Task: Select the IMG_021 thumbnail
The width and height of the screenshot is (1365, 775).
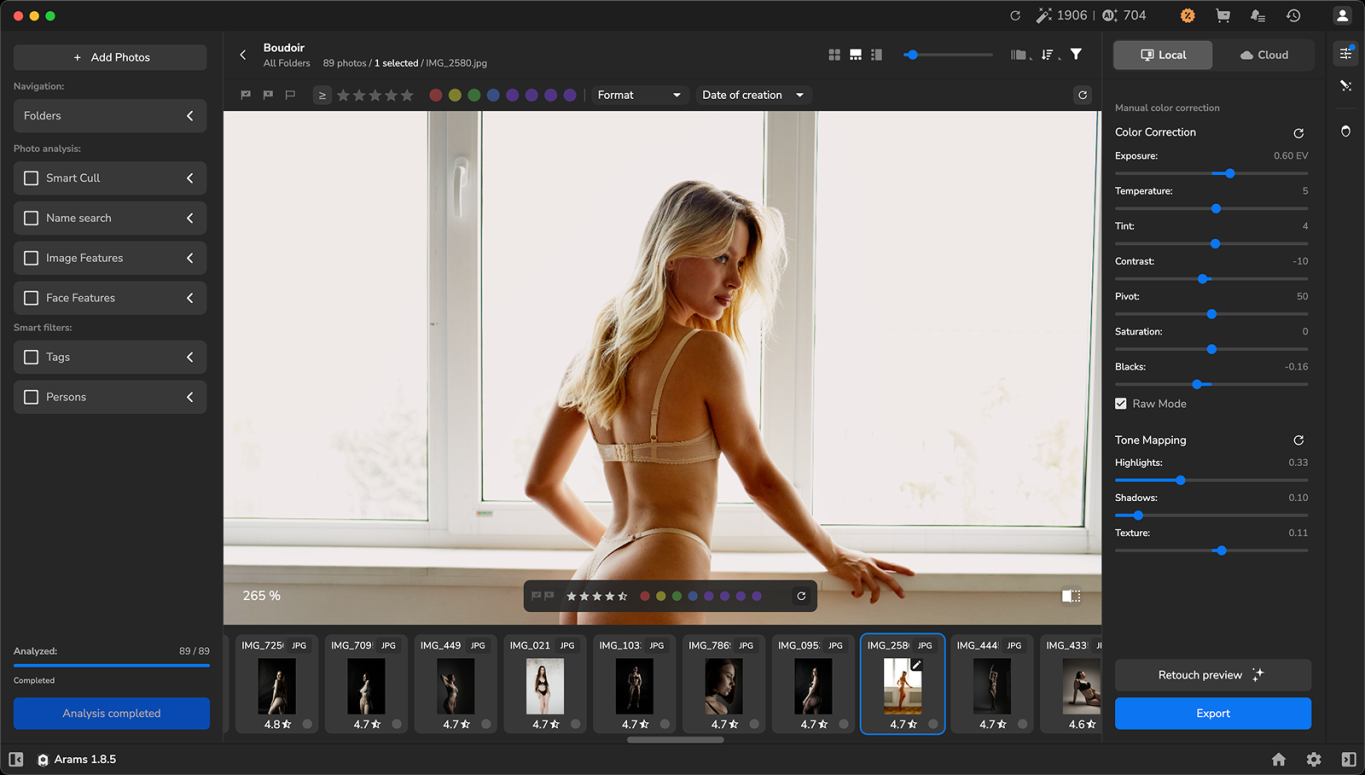Action: [545, 684]
